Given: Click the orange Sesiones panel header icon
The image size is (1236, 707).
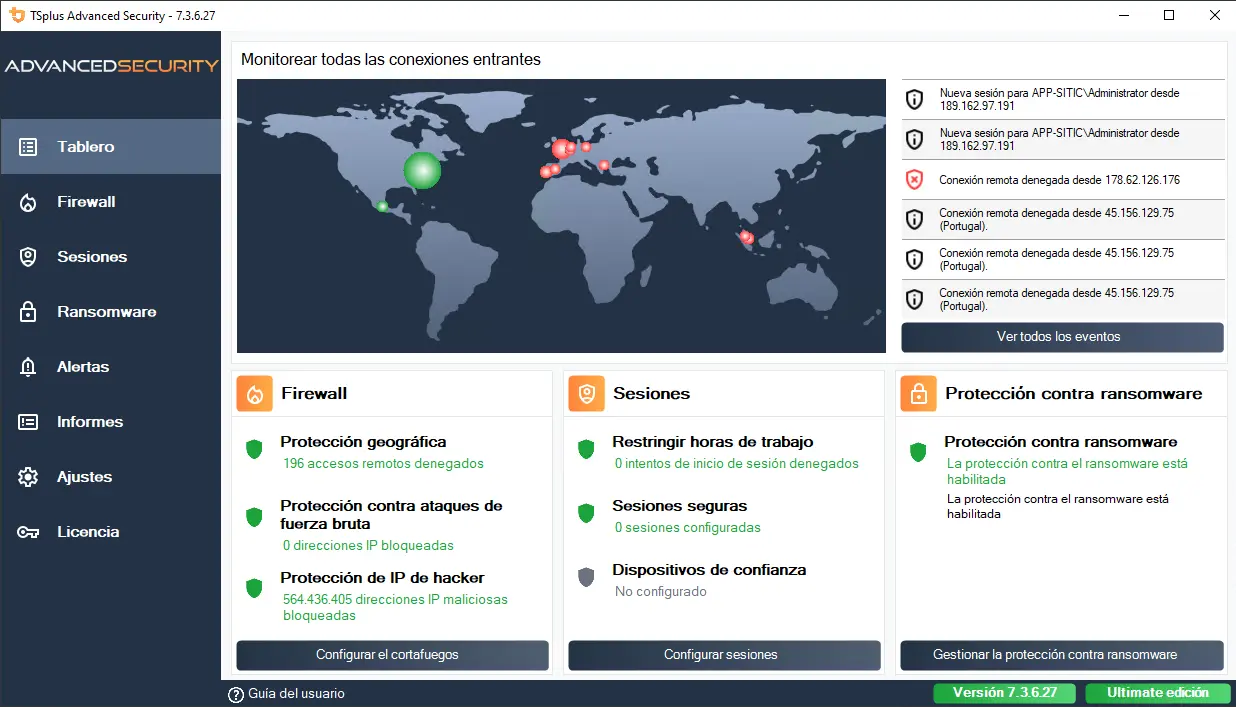Looking at the screenshot, I should pyautogui.click(x=586, y=394).
